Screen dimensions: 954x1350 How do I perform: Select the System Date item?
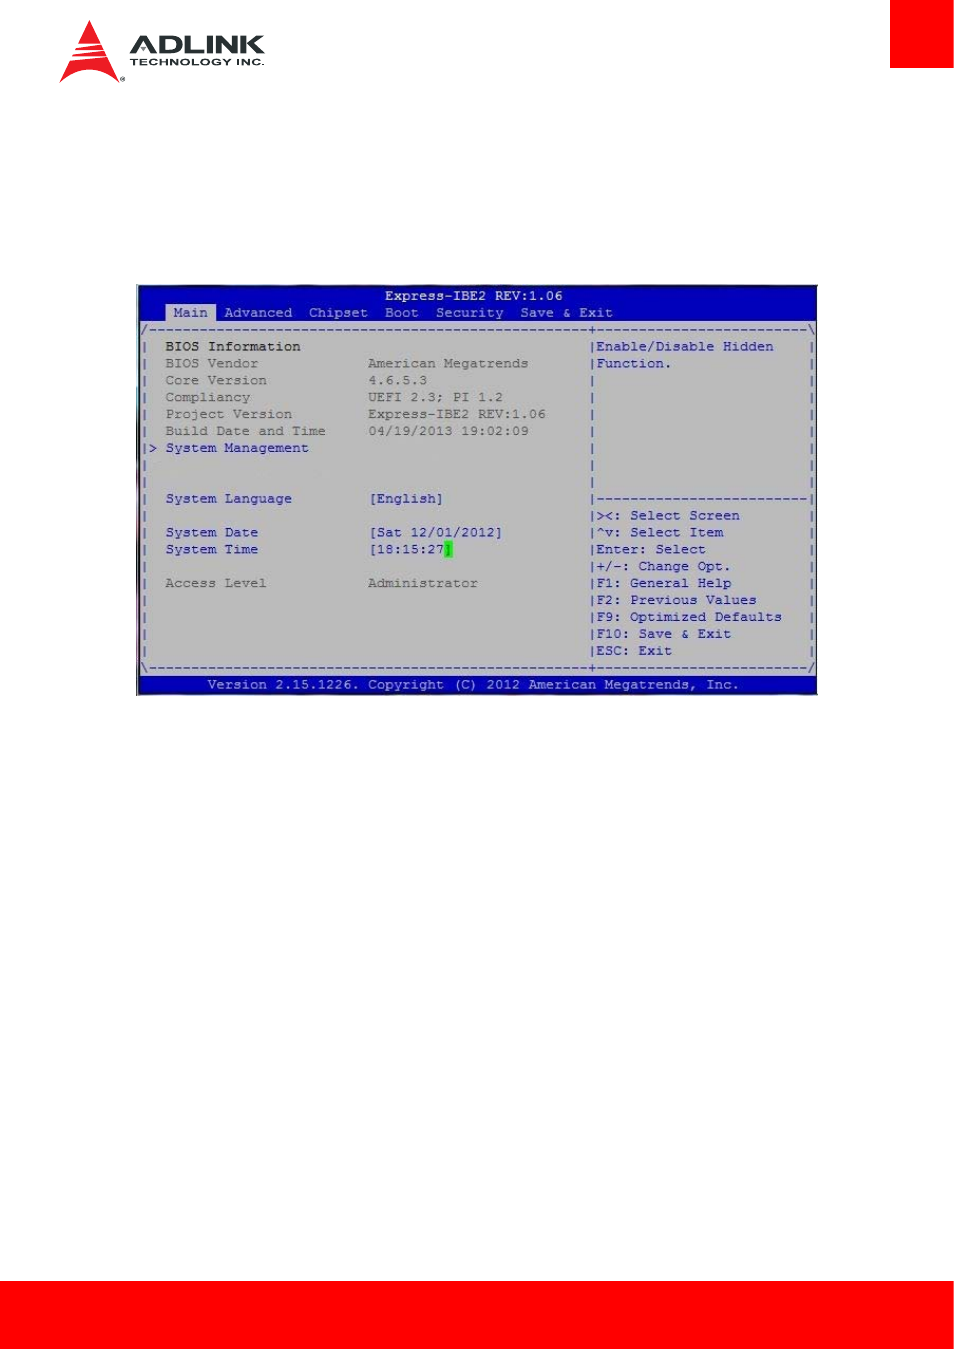[212, 533]
